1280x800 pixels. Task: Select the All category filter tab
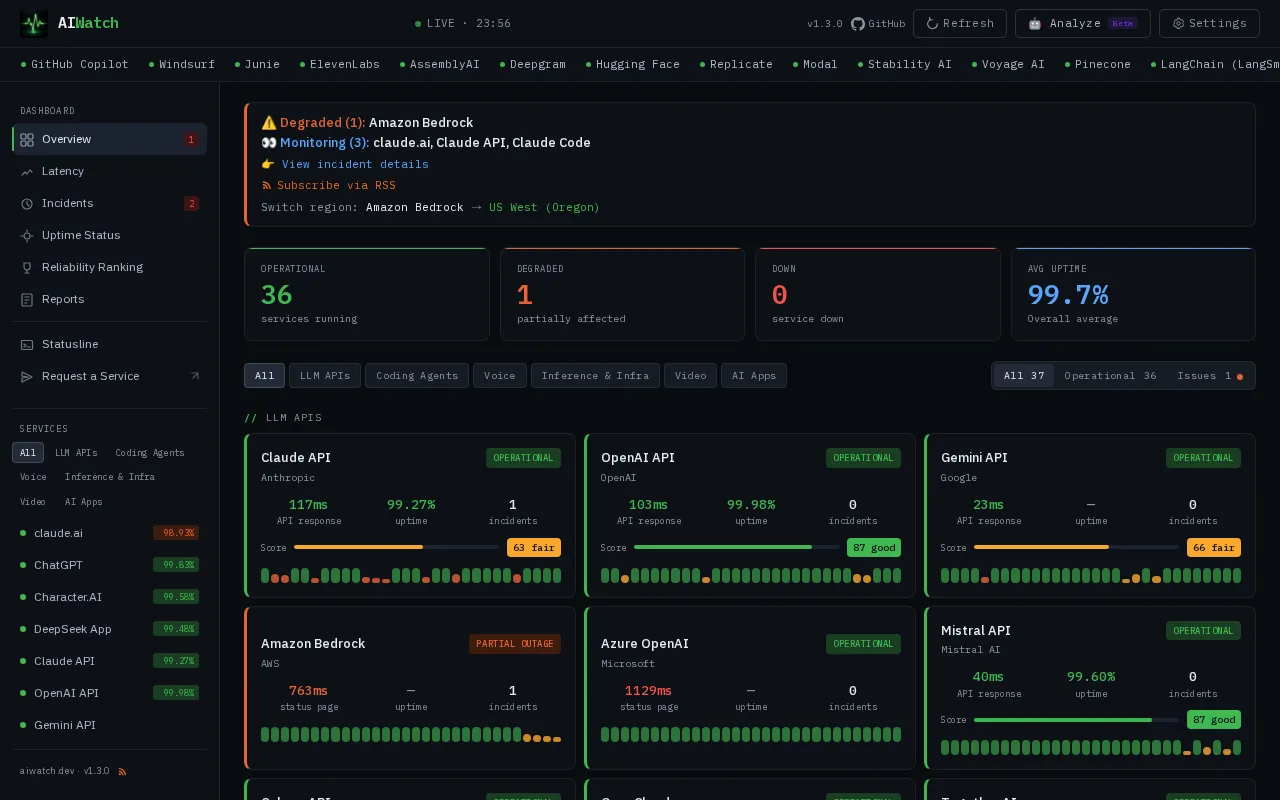[265, 375]
